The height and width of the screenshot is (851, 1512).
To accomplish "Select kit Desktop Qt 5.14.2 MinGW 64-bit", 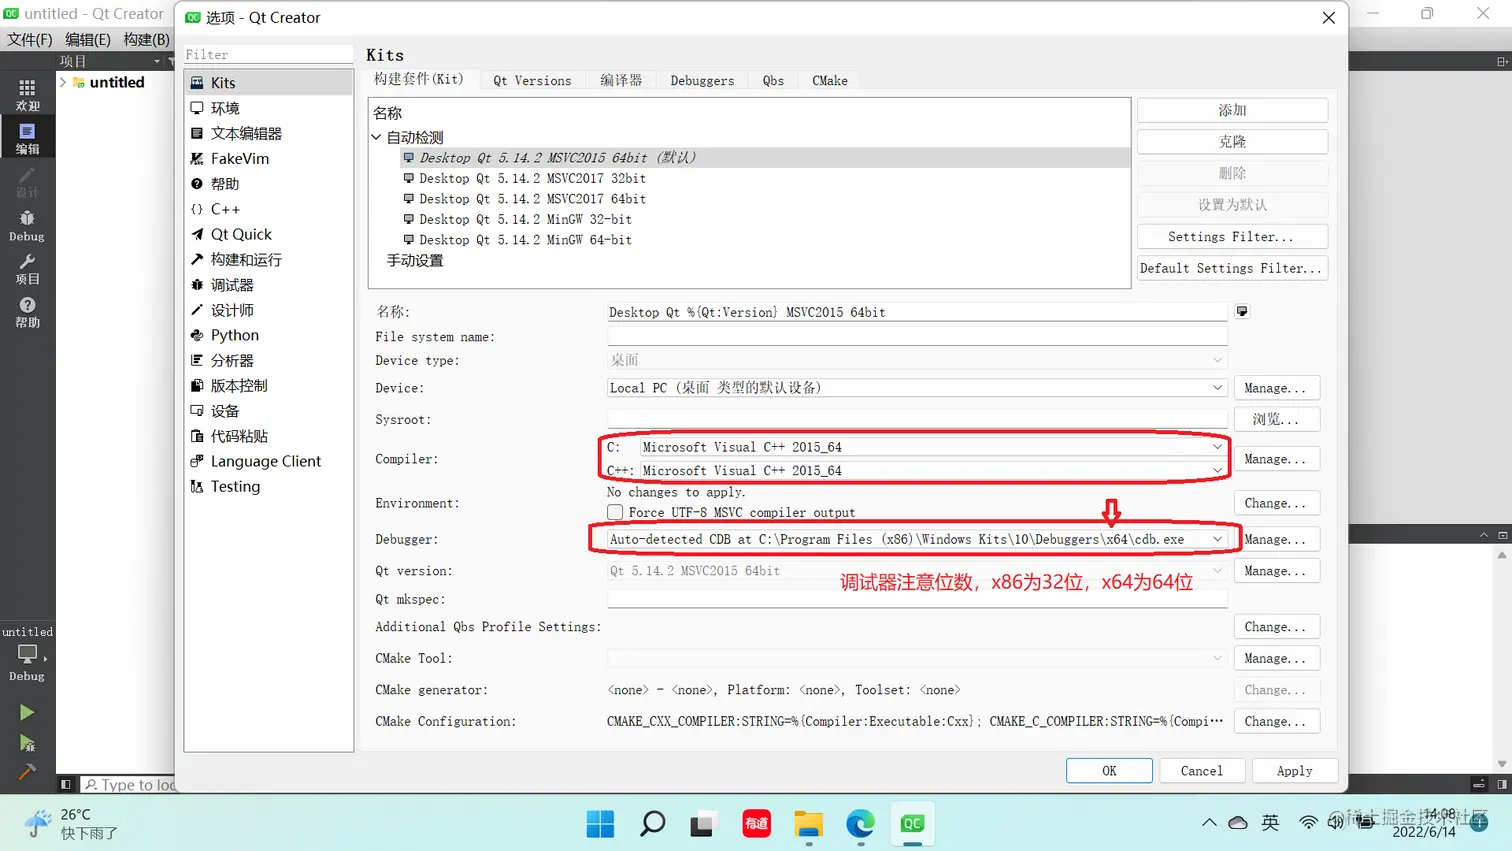I will [525, 240].
